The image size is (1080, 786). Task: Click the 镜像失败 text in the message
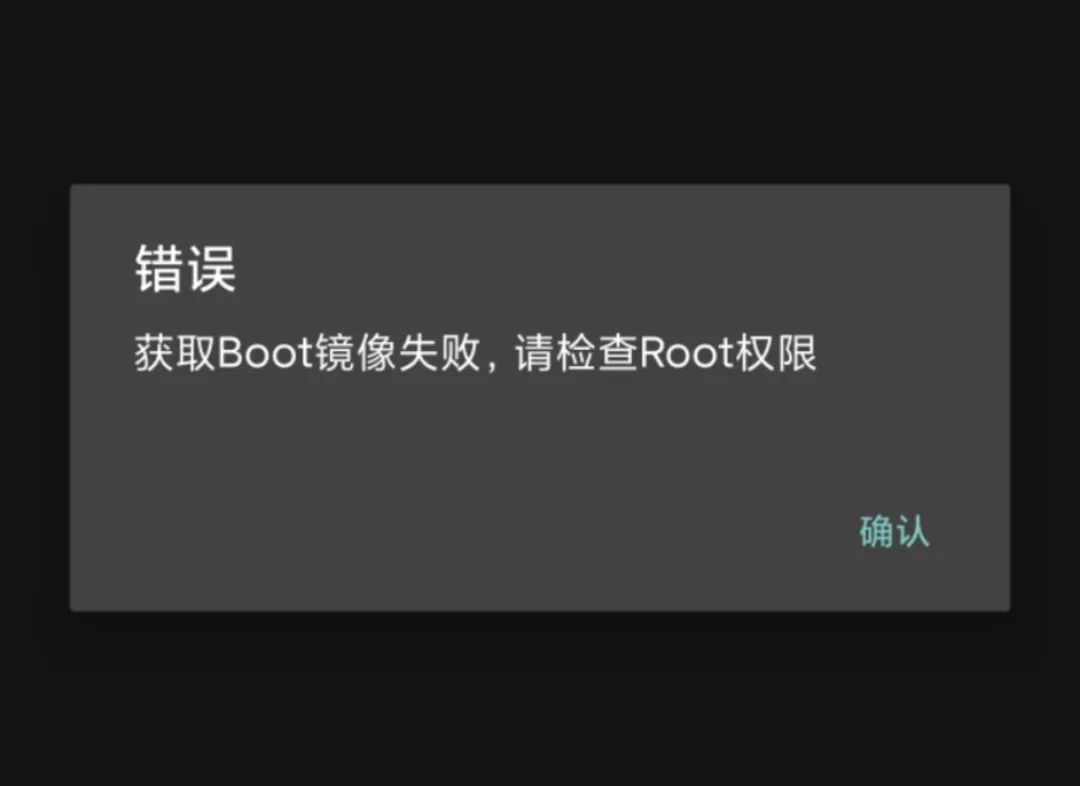point(398,353)
